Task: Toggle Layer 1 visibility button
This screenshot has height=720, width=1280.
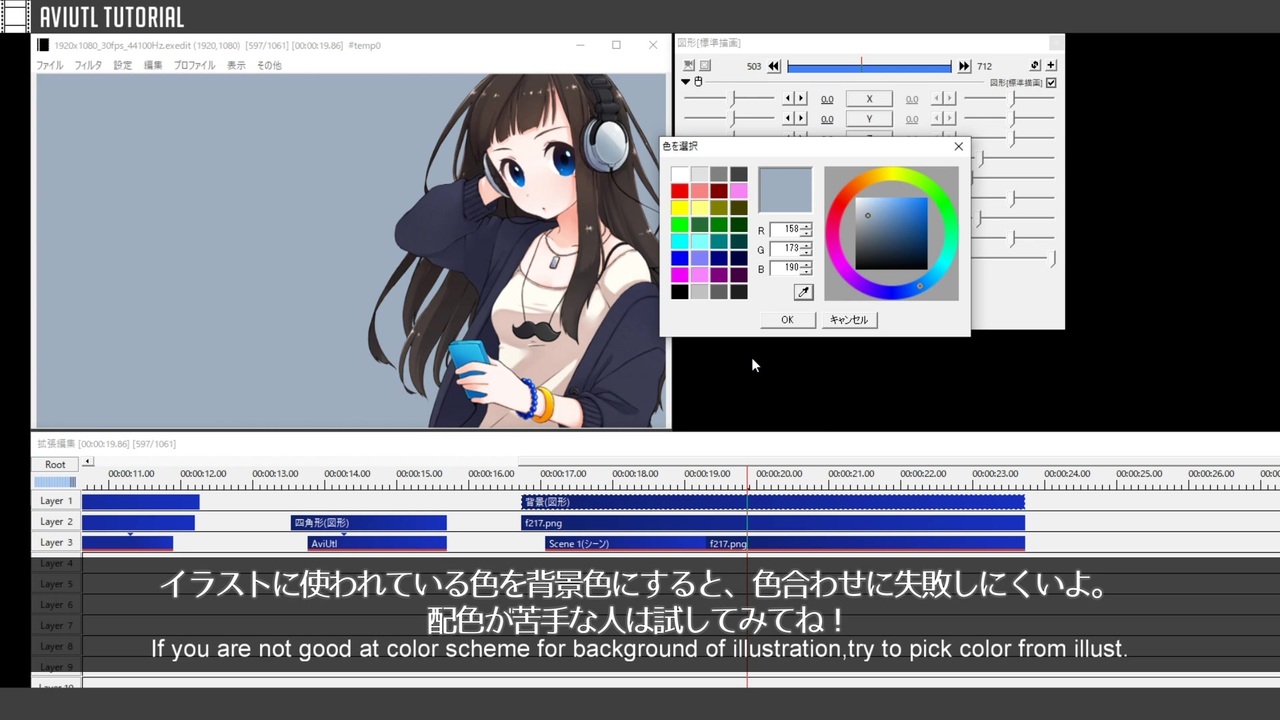Action: click(x=56, y=501)
